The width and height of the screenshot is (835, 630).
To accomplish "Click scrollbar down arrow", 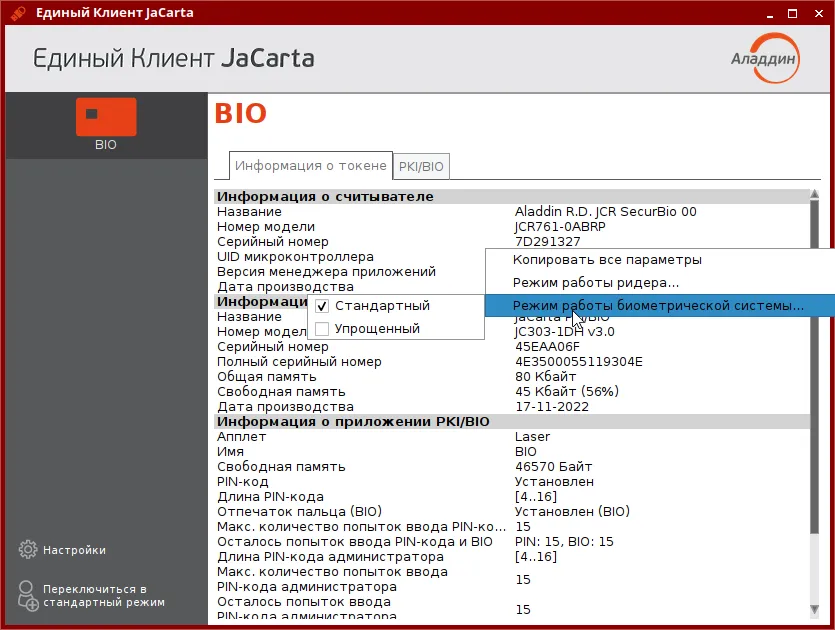I will pyautogui.click(x=814, y=609).
